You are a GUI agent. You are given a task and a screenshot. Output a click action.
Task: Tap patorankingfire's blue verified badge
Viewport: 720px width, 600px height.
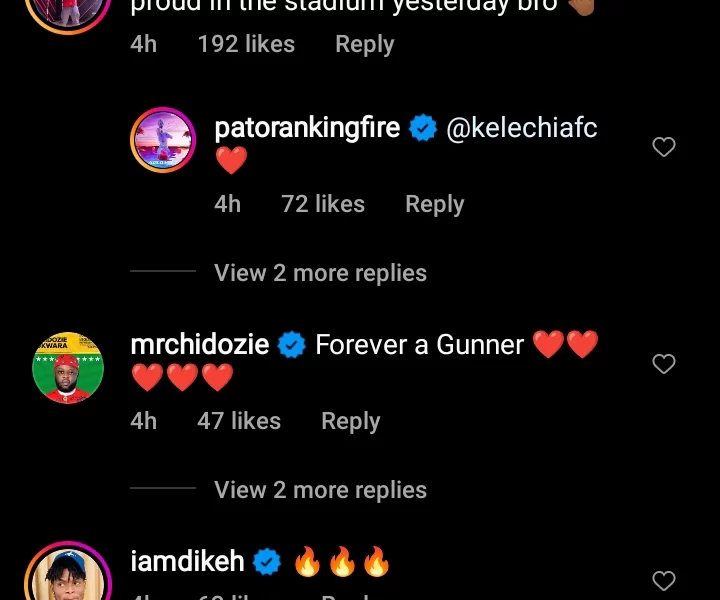pos(423,128)
